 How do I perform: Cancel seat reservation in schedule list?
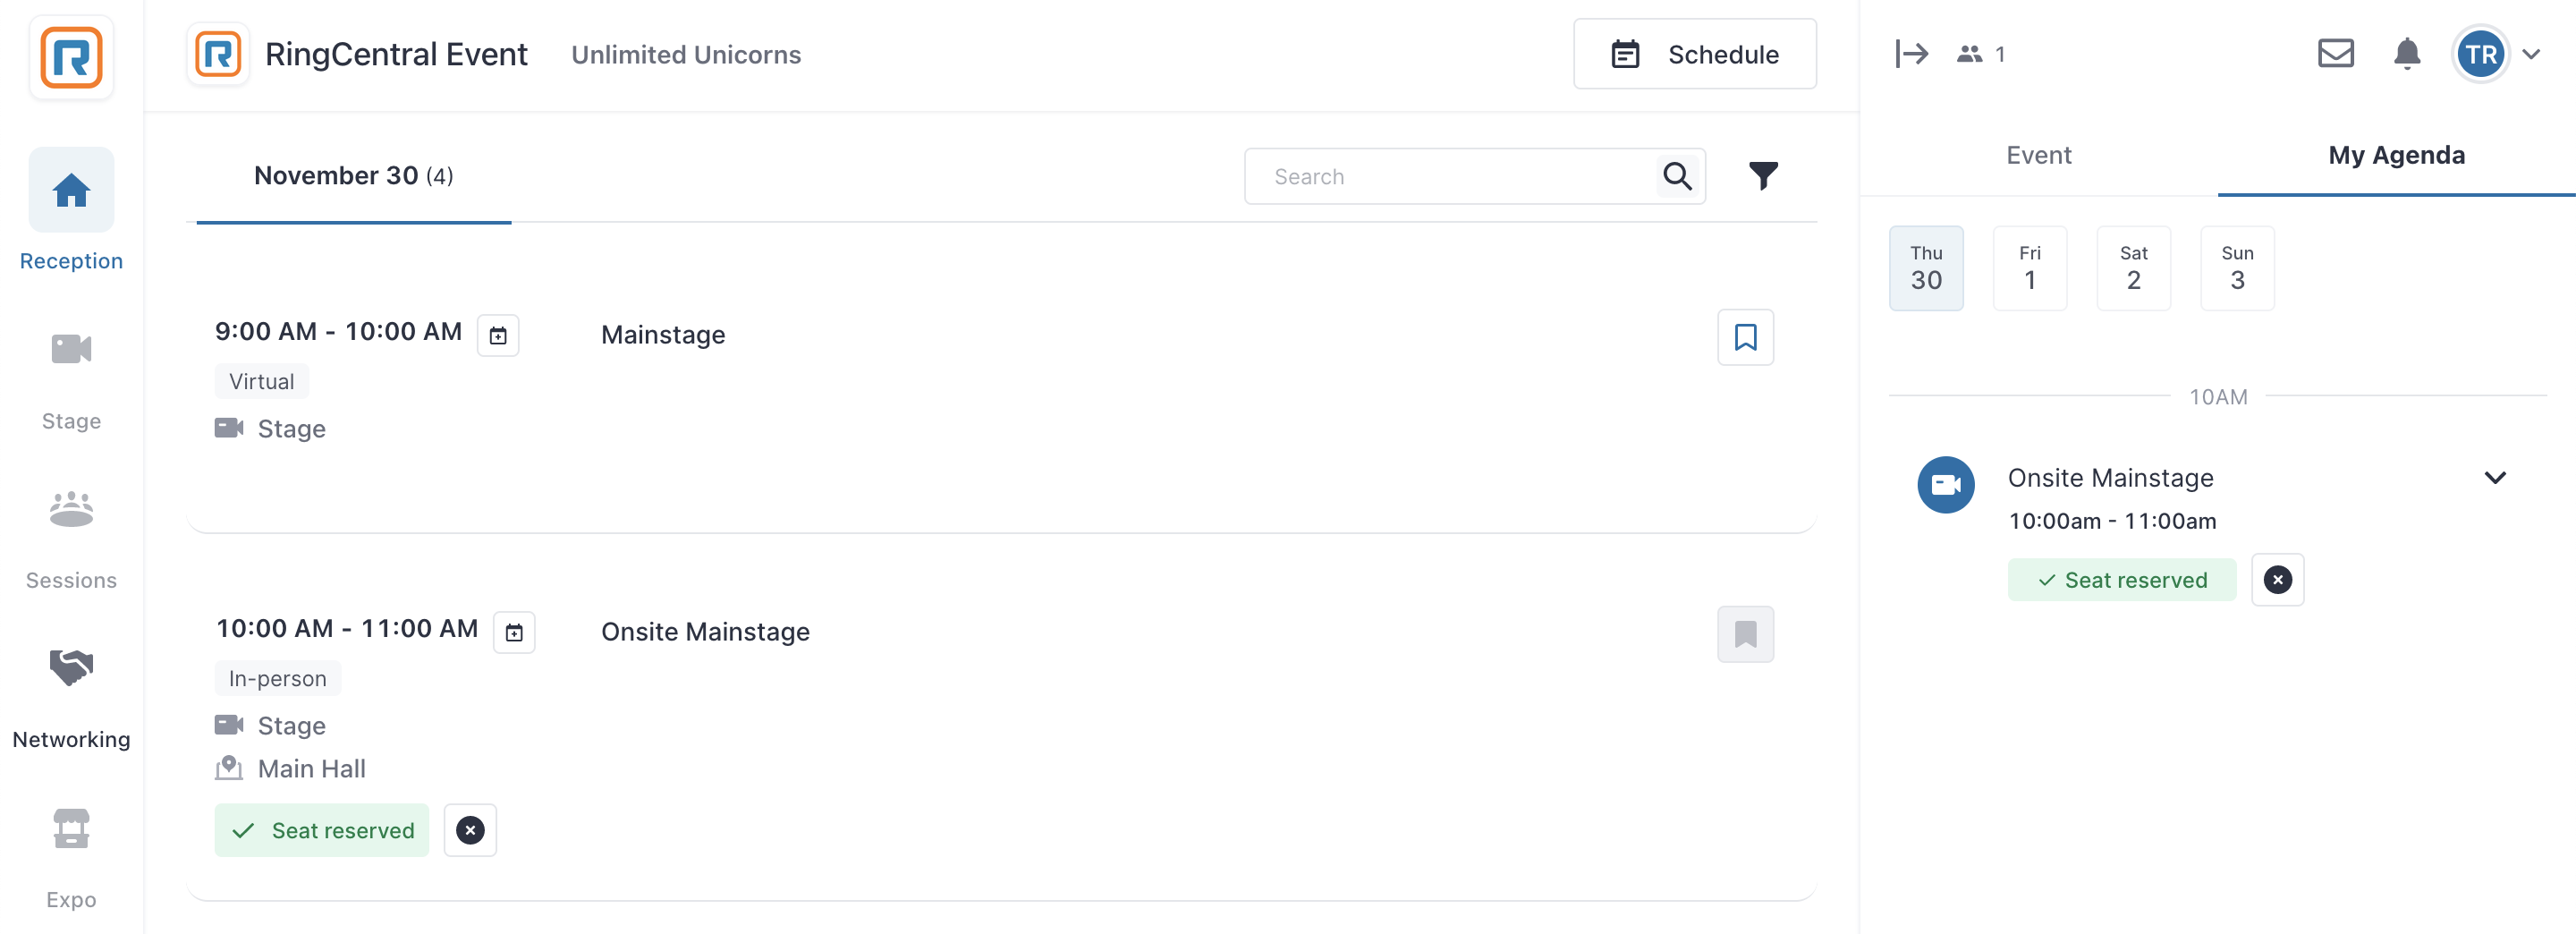470,830
